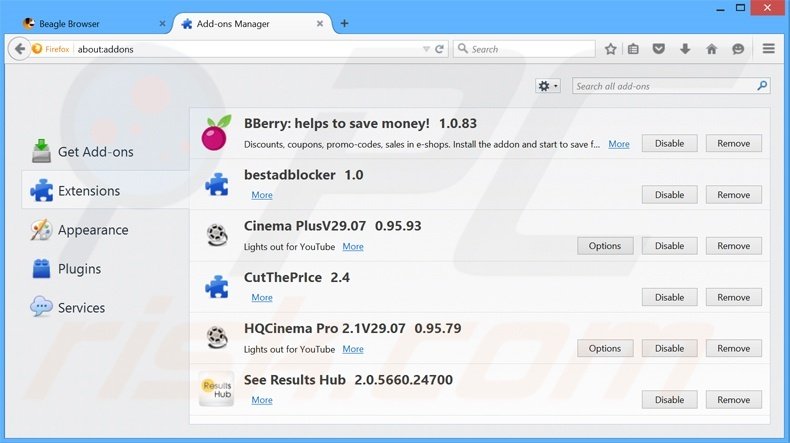This screenshot has width=790, height=443.
Task: Remove HQCinema Pro 2.1V29.07
Action: 734,348
